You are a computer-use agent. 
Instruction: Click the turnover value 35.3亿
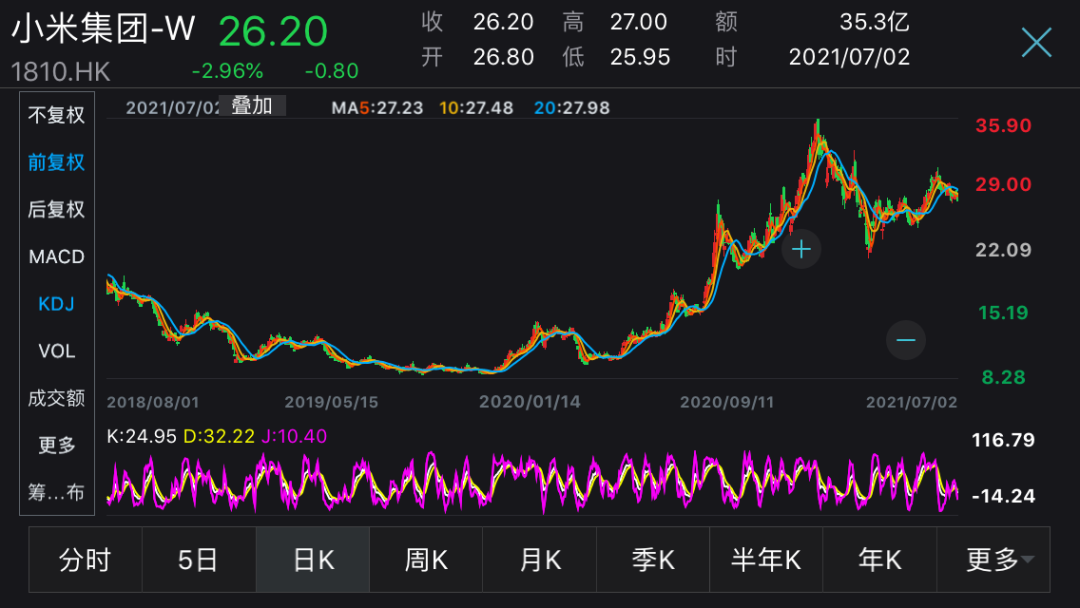click(875, 22)
